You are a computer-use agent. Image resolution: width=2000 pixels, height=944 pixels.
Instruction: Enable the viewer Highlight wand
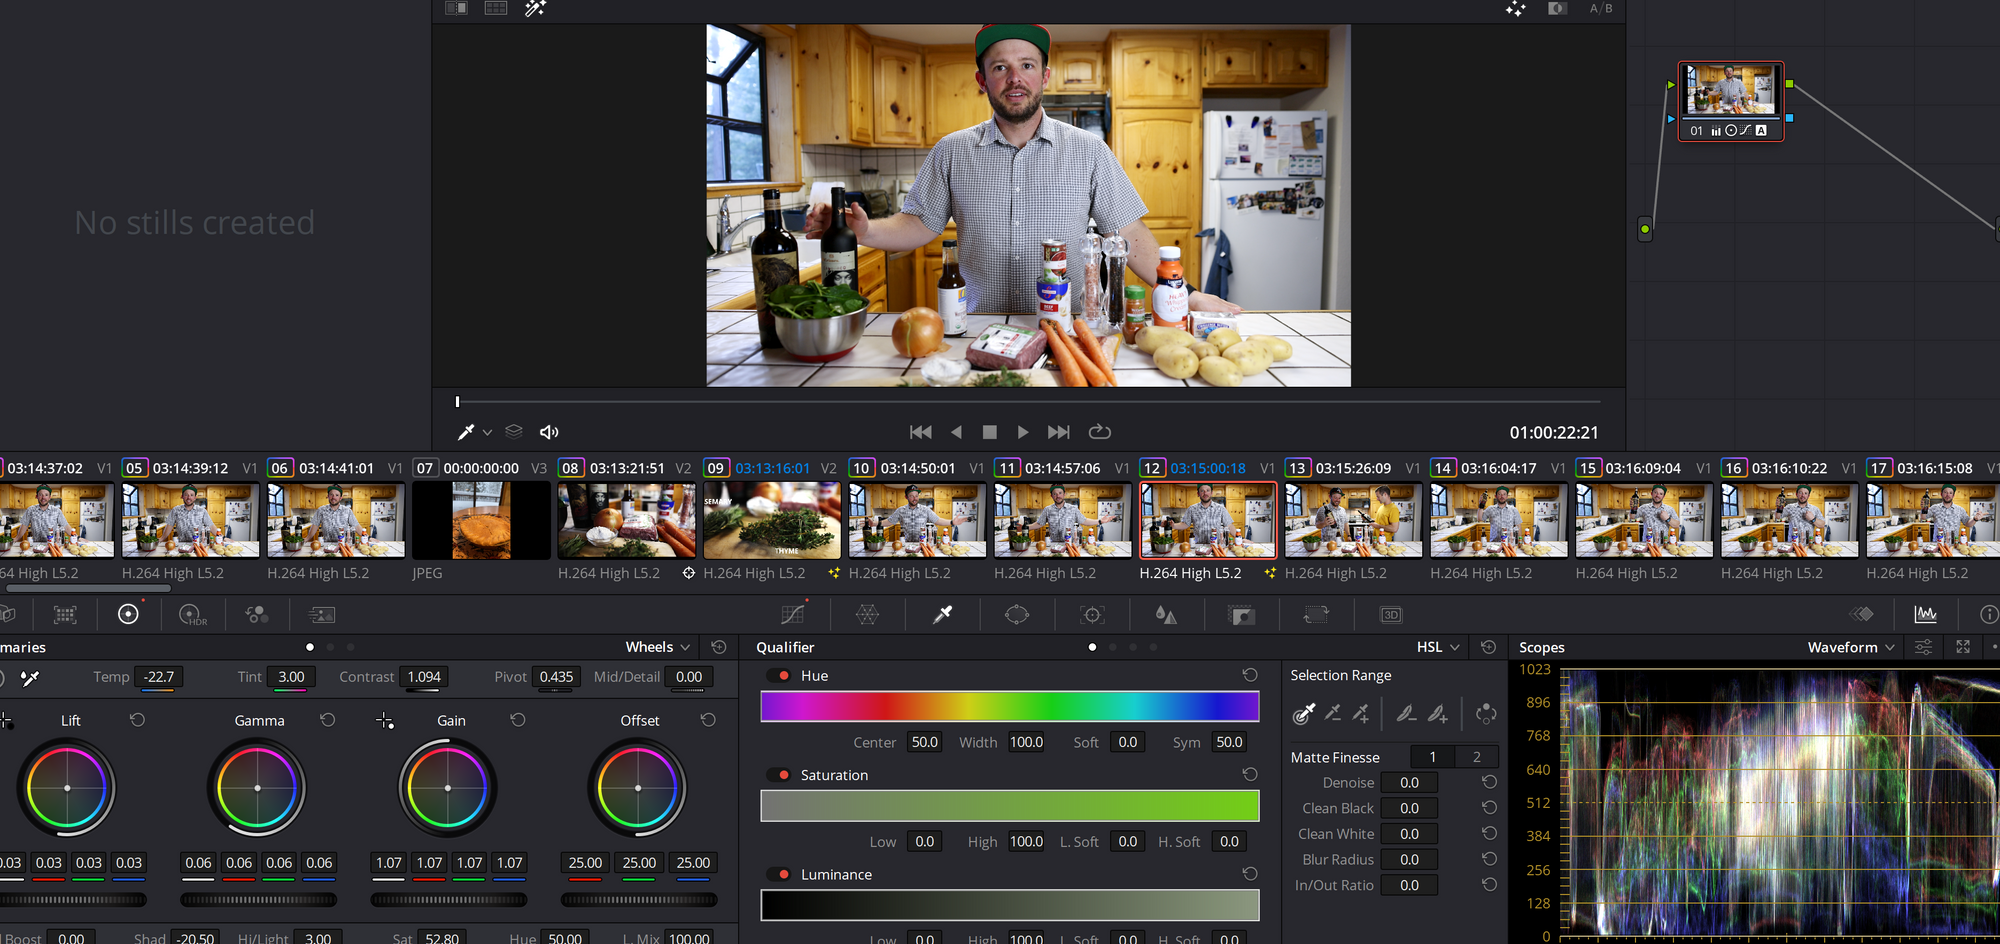[x=536, y=8]
